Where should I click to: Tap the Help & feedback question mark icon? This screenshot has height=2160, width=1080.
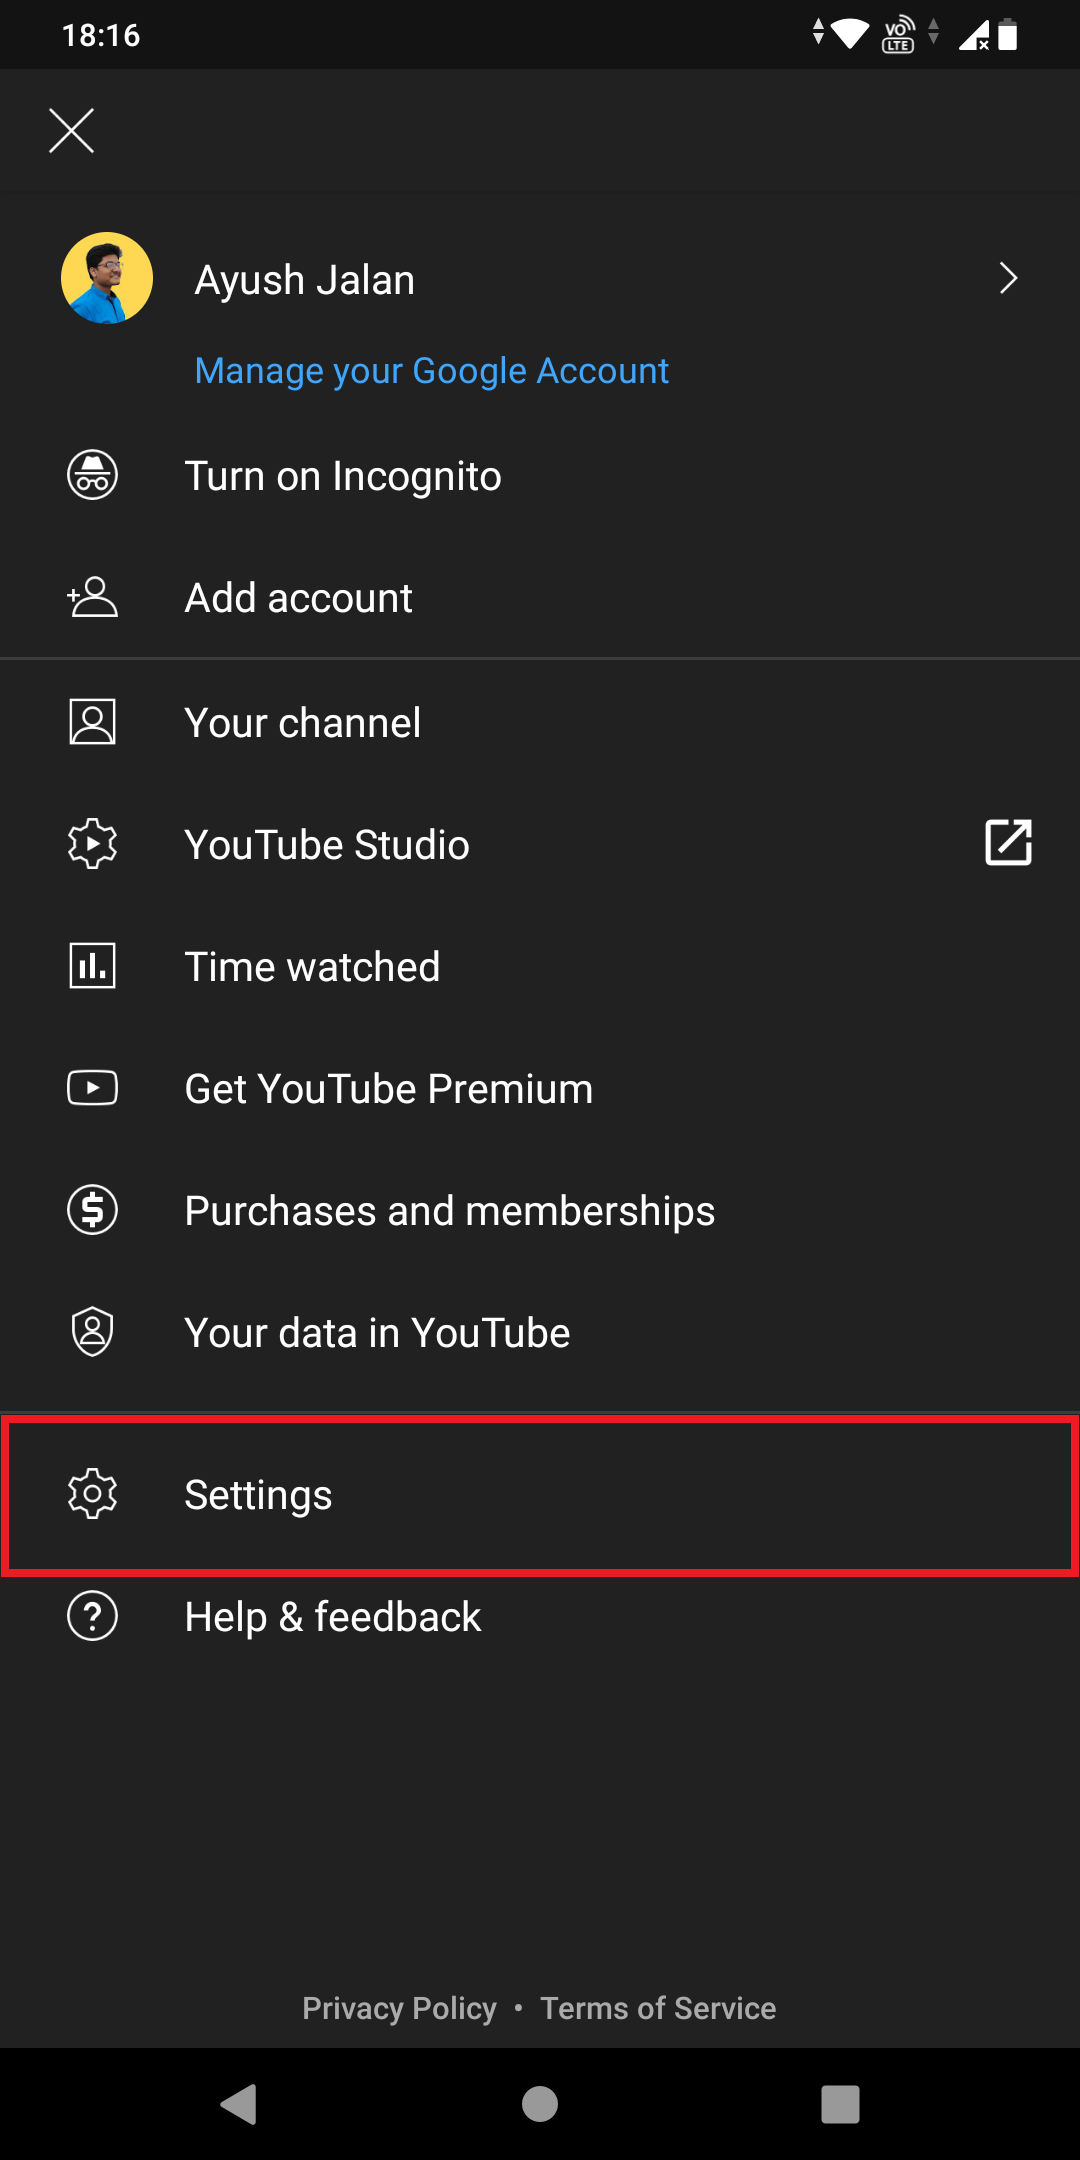[x=92, y=1616]
